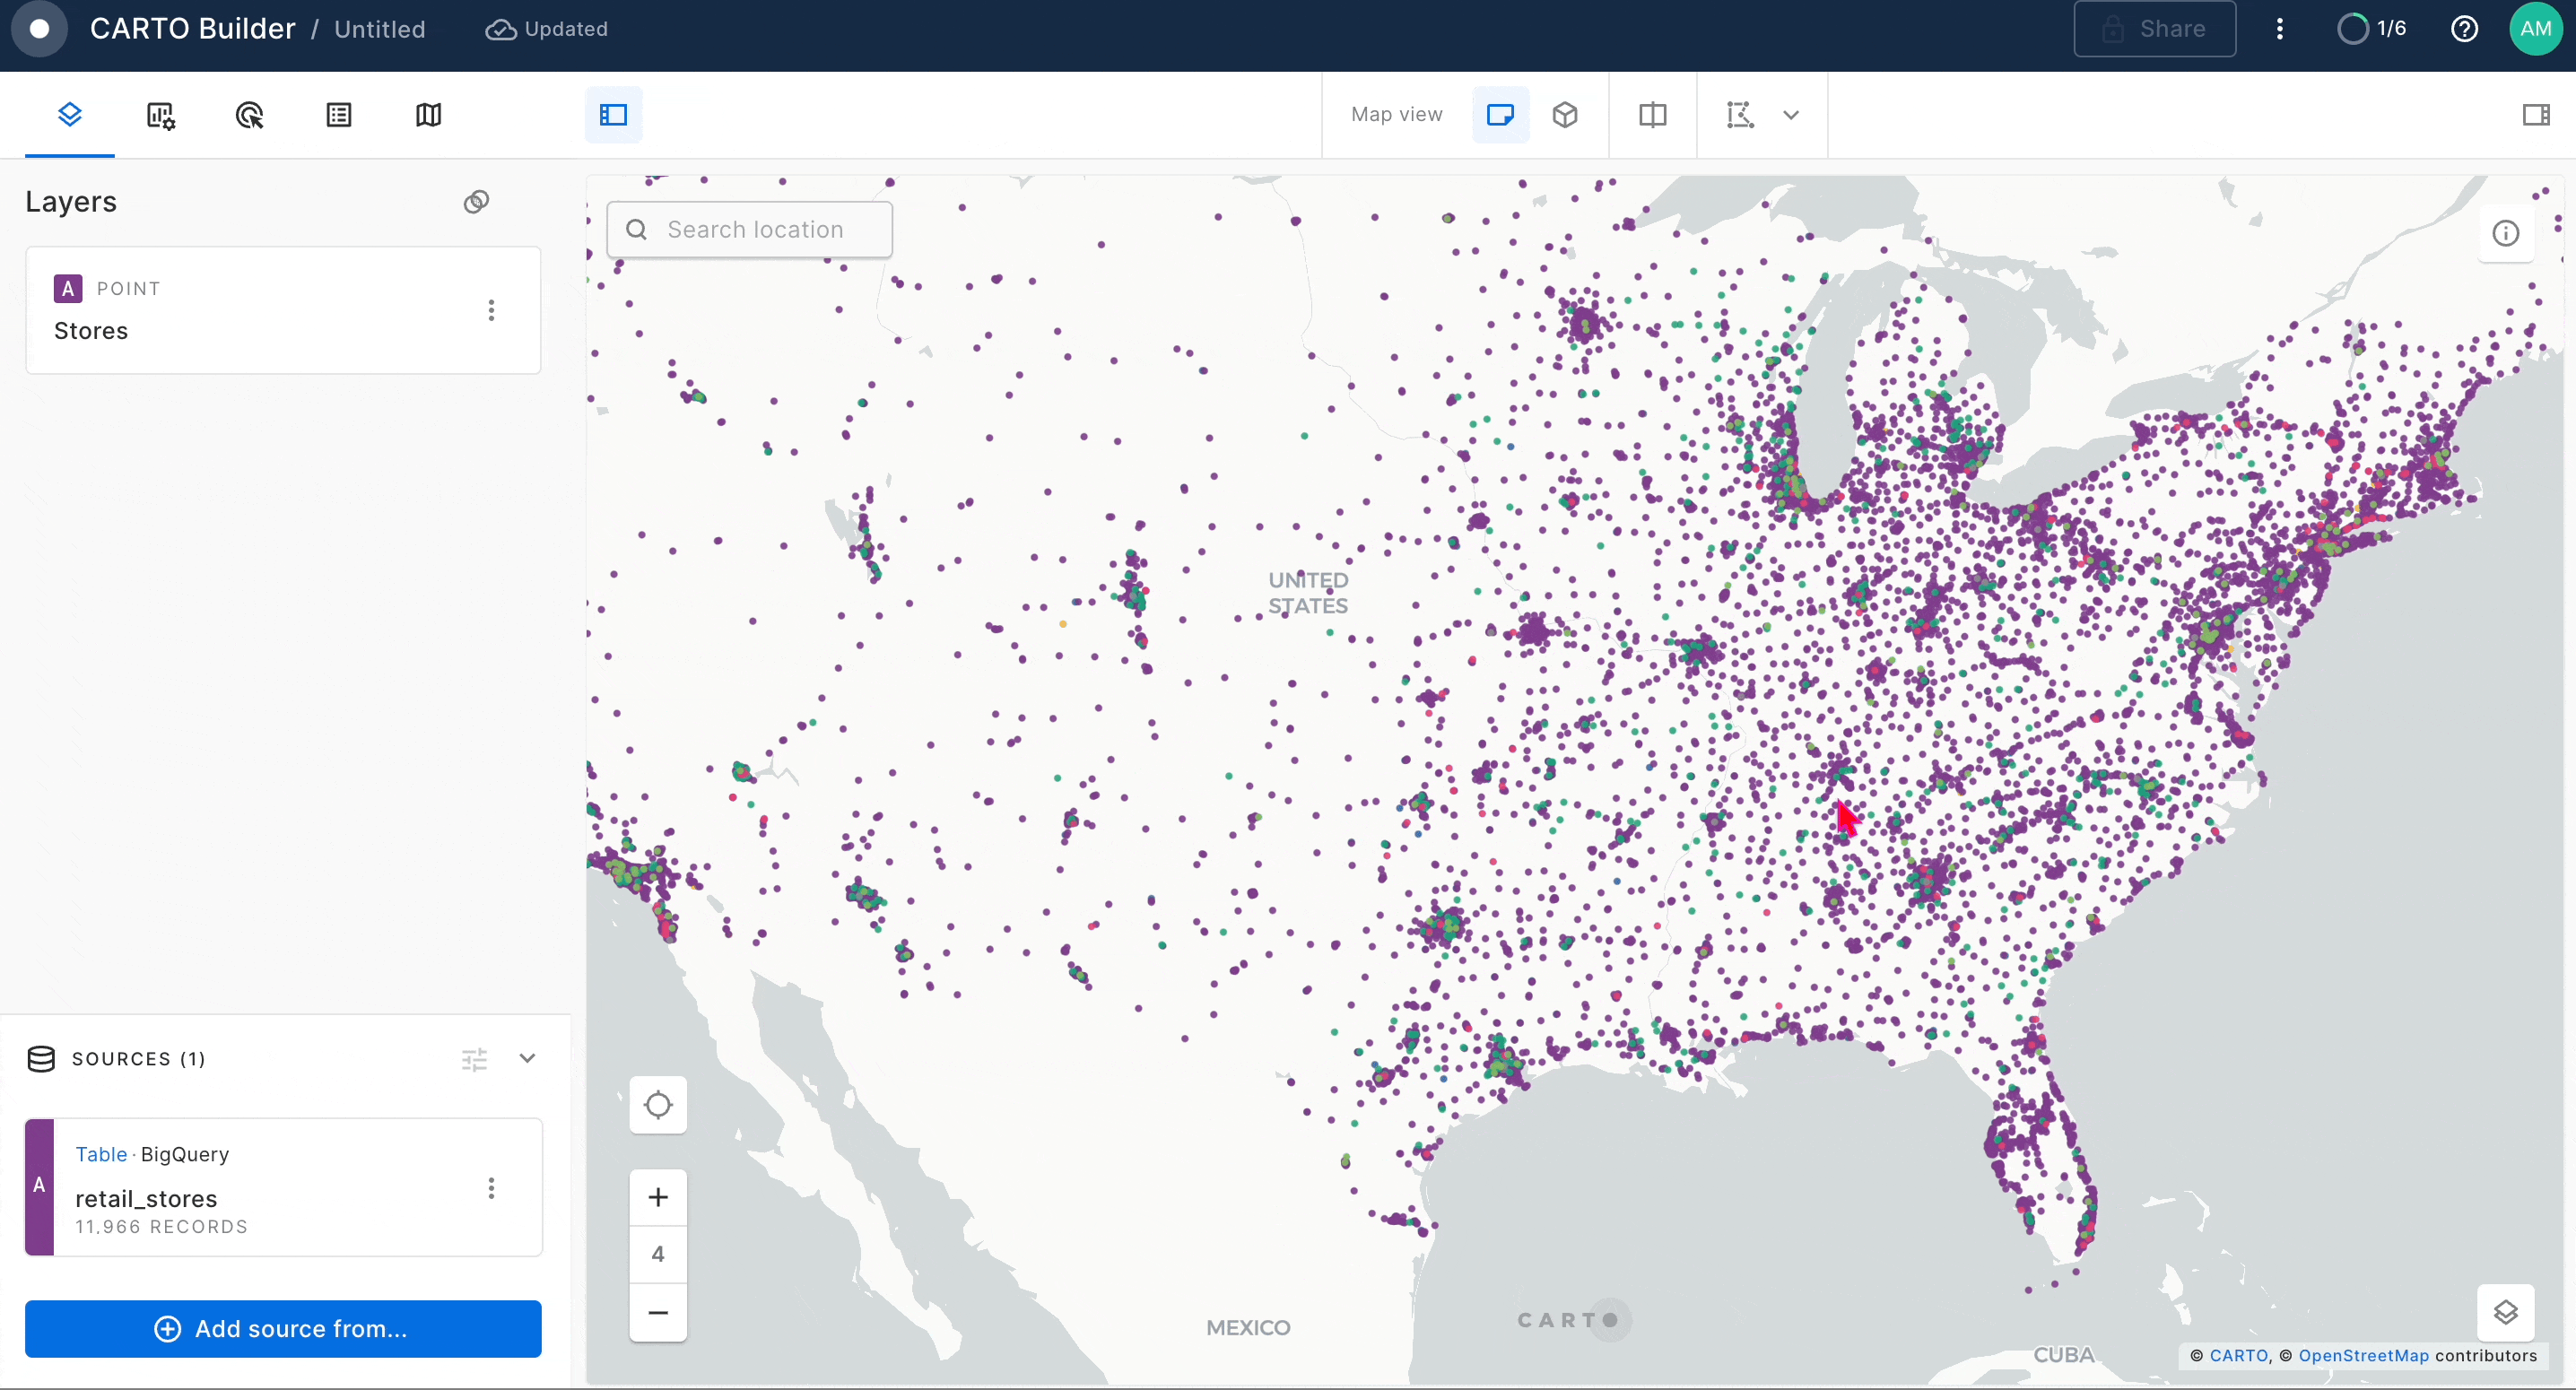
Task: Open the Interactions tab icon
Action: (249, 115)
